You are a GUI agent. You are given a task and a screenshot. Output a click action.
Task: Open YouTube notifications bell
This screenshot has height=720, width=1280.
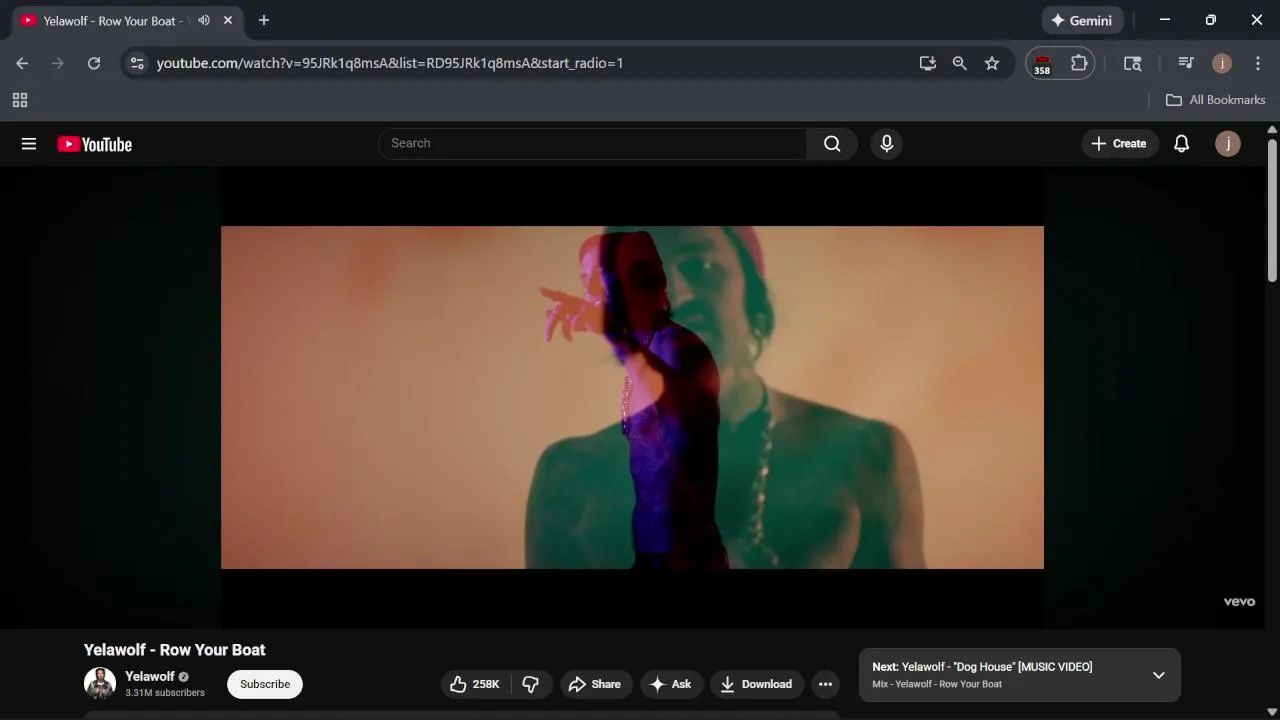click(1181, 143)
